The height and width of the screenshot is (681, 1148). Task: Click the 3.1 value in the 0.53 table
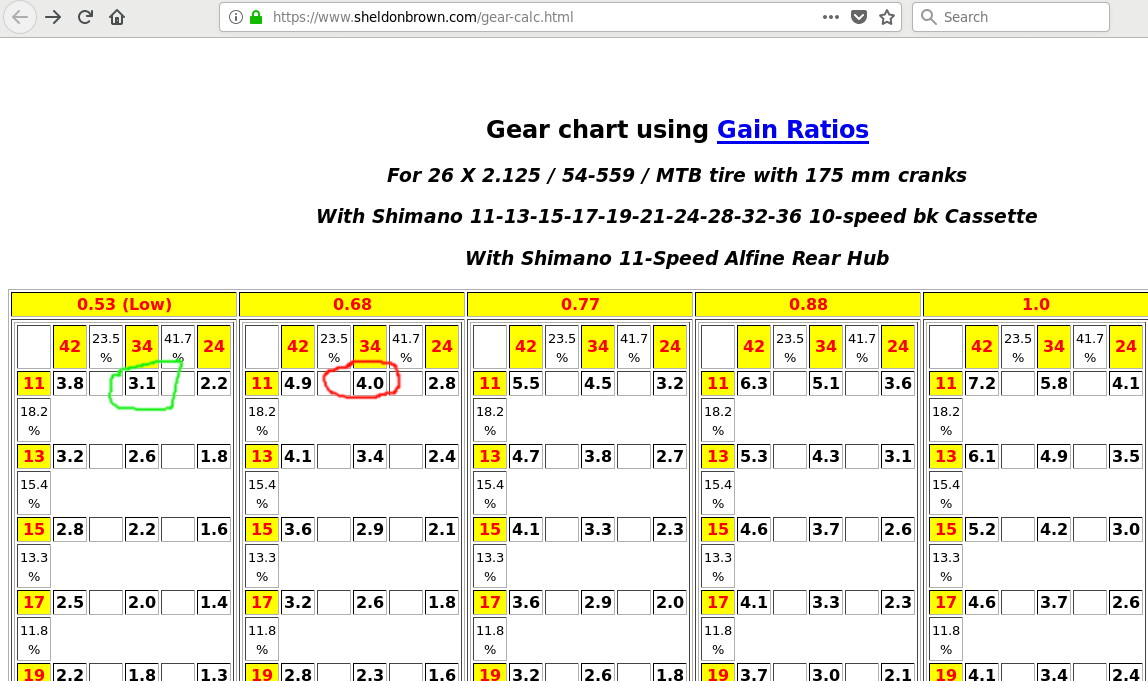coord(142,383)
